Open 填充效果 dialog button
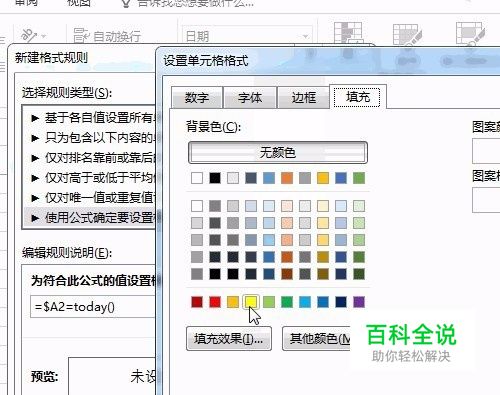Viewport: 500px width, 395px height. 229,339
